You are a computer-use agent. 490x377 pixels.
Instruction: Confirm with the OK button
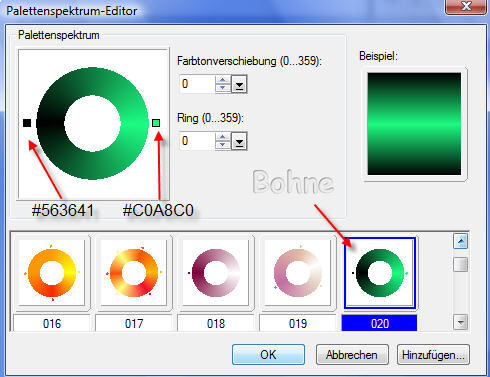[268, 355]
